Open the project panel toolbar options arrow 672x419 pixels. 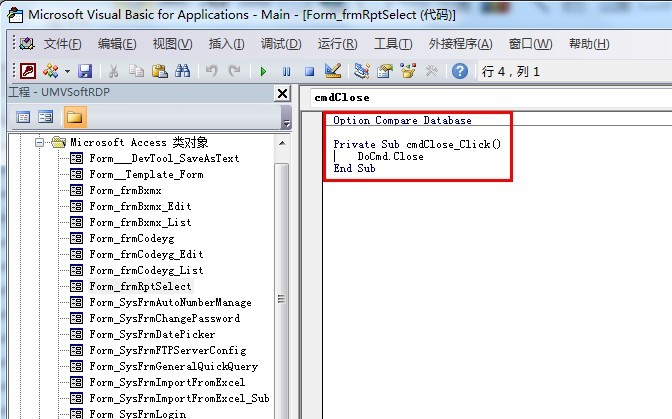[286, 123]
